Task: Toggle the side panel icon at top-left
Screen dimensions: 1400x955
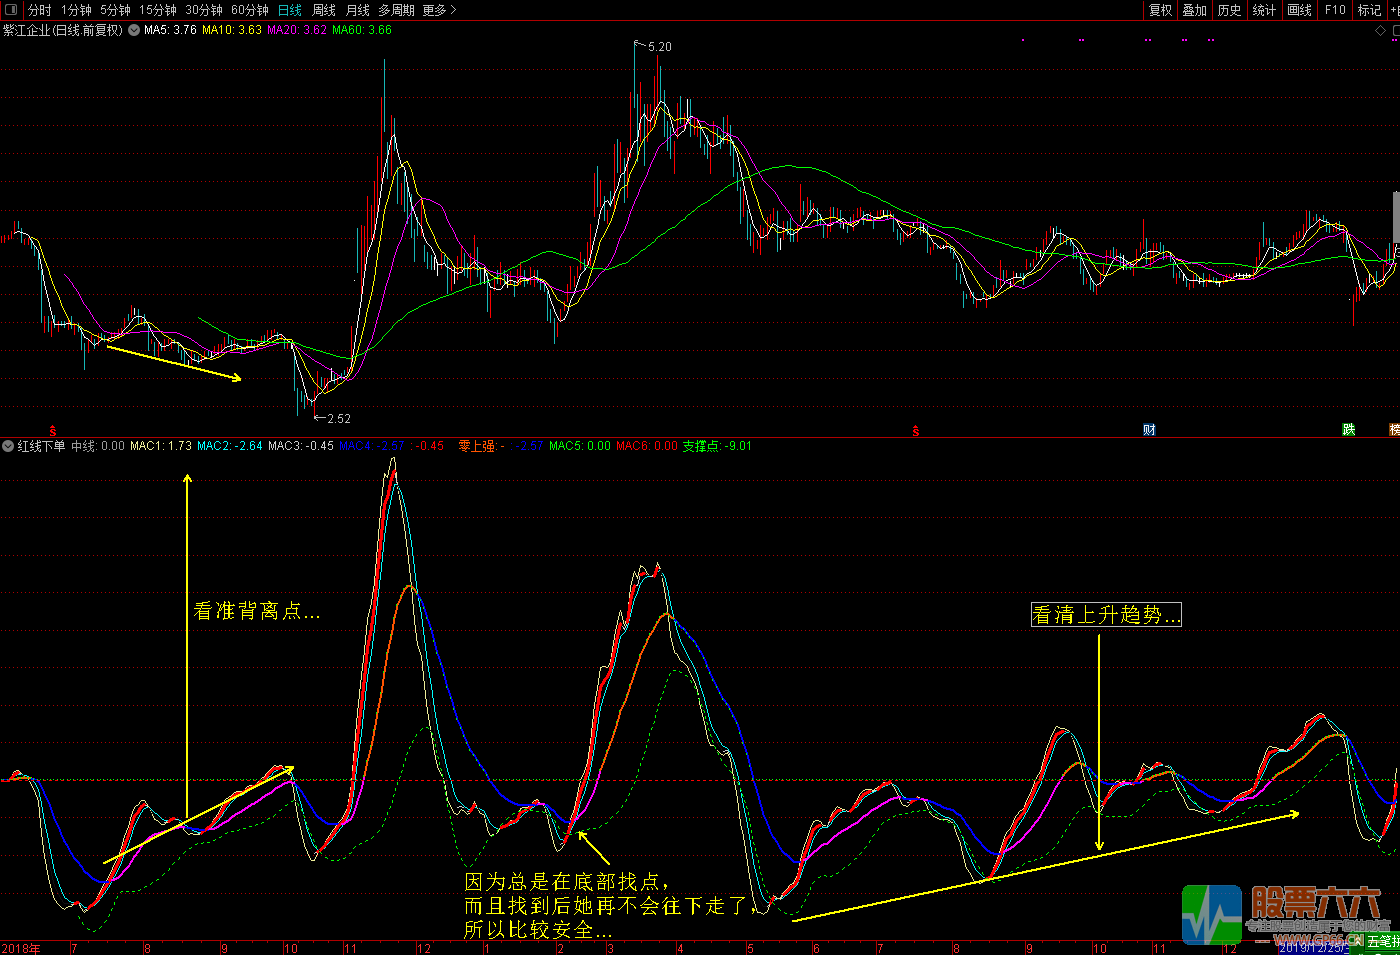Action: coord(11,10)
